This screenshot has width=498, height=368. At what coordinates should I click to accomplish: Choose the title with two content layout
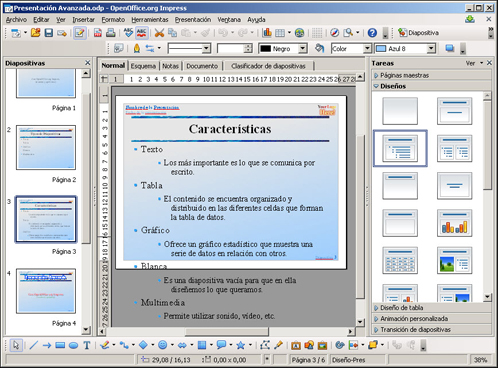(x=455, y=148)
